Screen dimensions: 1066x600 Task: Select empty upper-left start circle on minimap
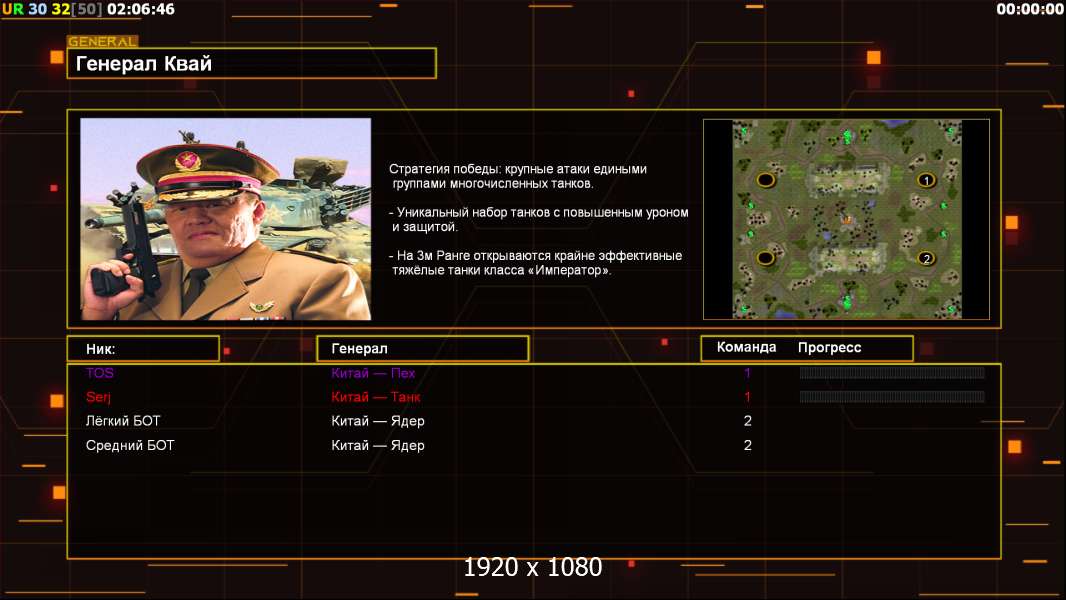[766, 180]
